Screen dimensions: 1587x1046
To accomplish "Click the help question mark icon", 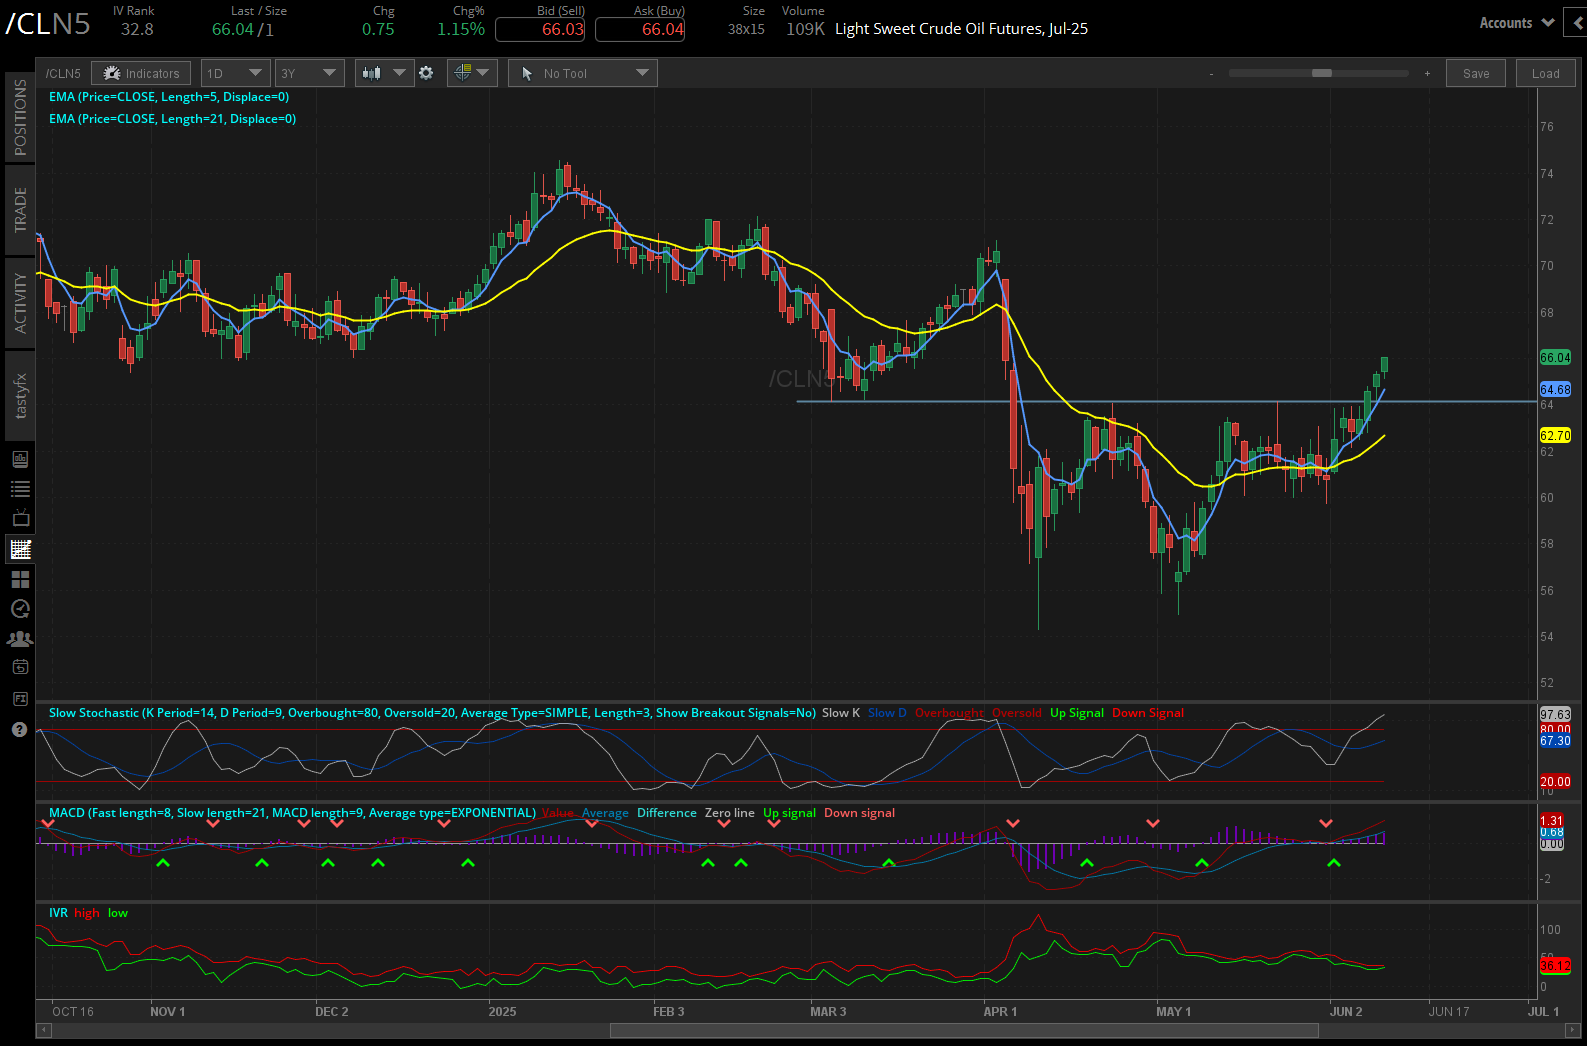I will pyautogui.click(x=19, y=729).
